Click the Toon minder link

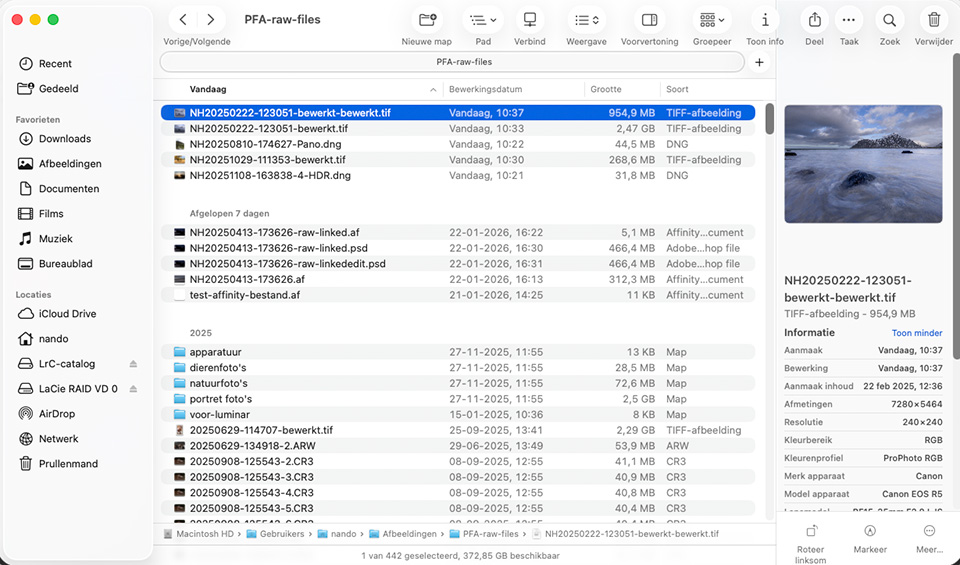coord(916,333)
